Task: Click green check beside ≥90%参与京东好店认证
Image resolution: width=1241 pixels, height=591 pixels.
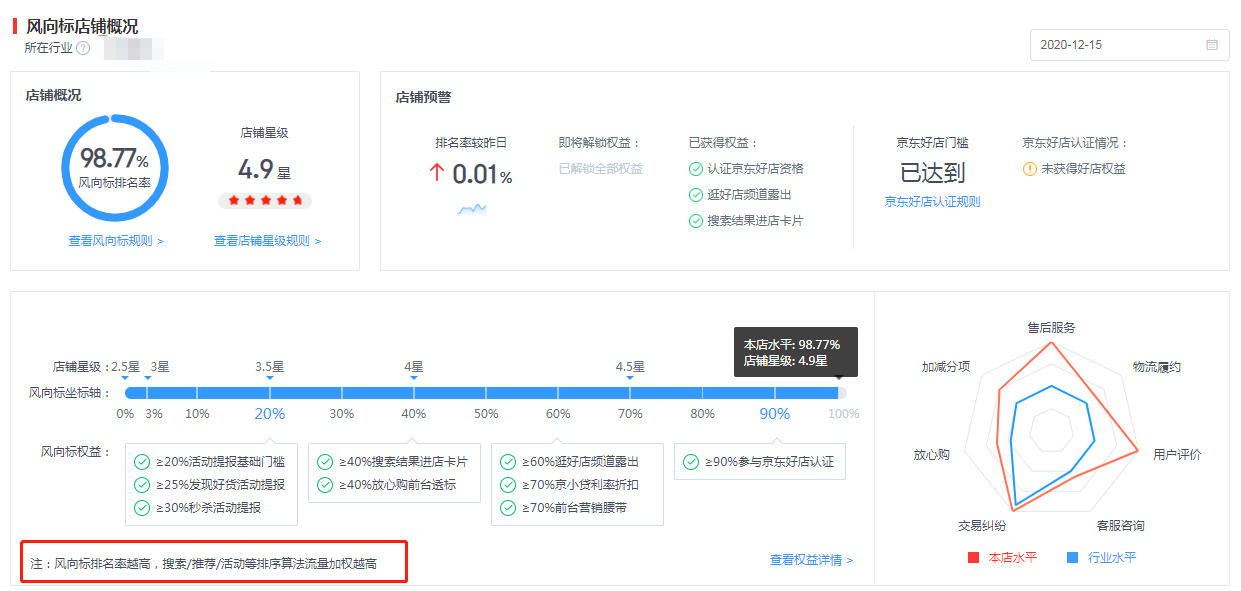Action: tap(691, 462)
